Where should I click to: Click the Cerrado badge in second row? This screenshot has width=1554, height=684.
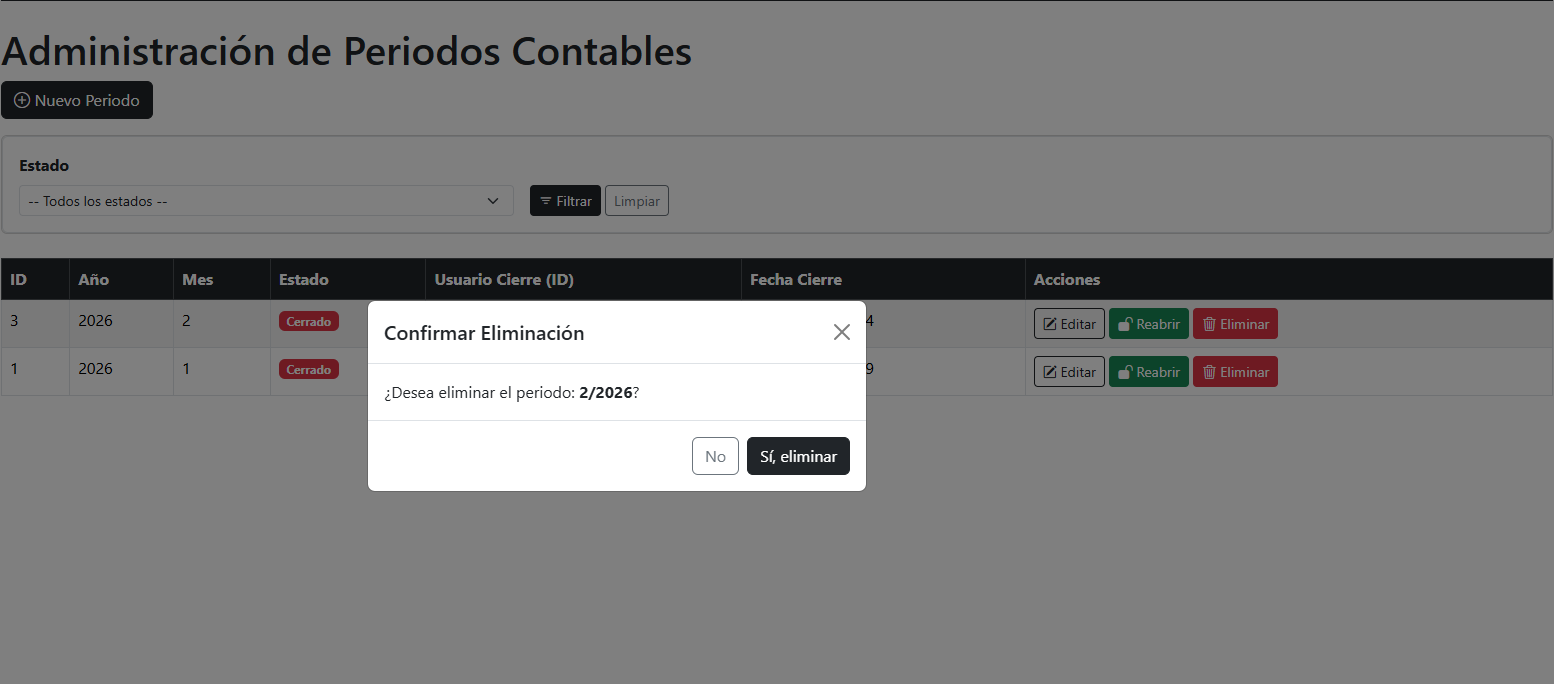(x=308, y=369)
